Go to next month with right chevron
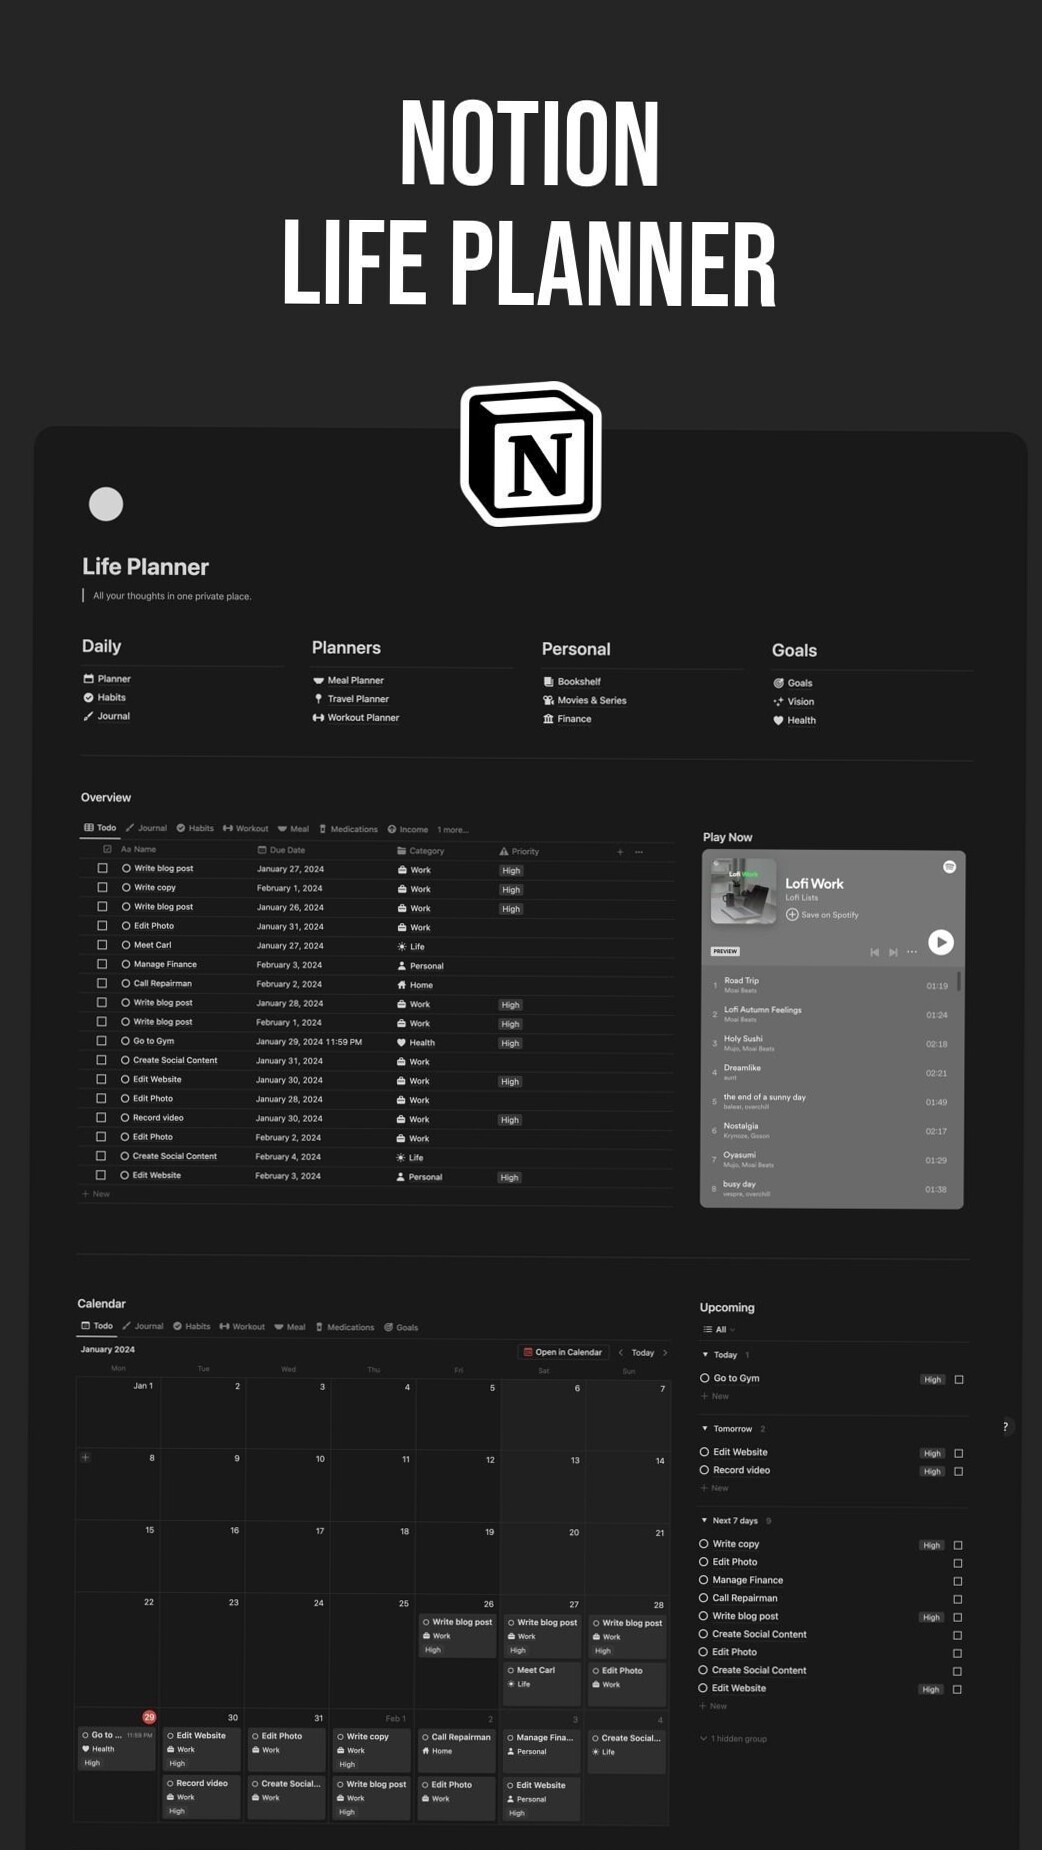The image size is (1042, 1850). [665, 1353]
